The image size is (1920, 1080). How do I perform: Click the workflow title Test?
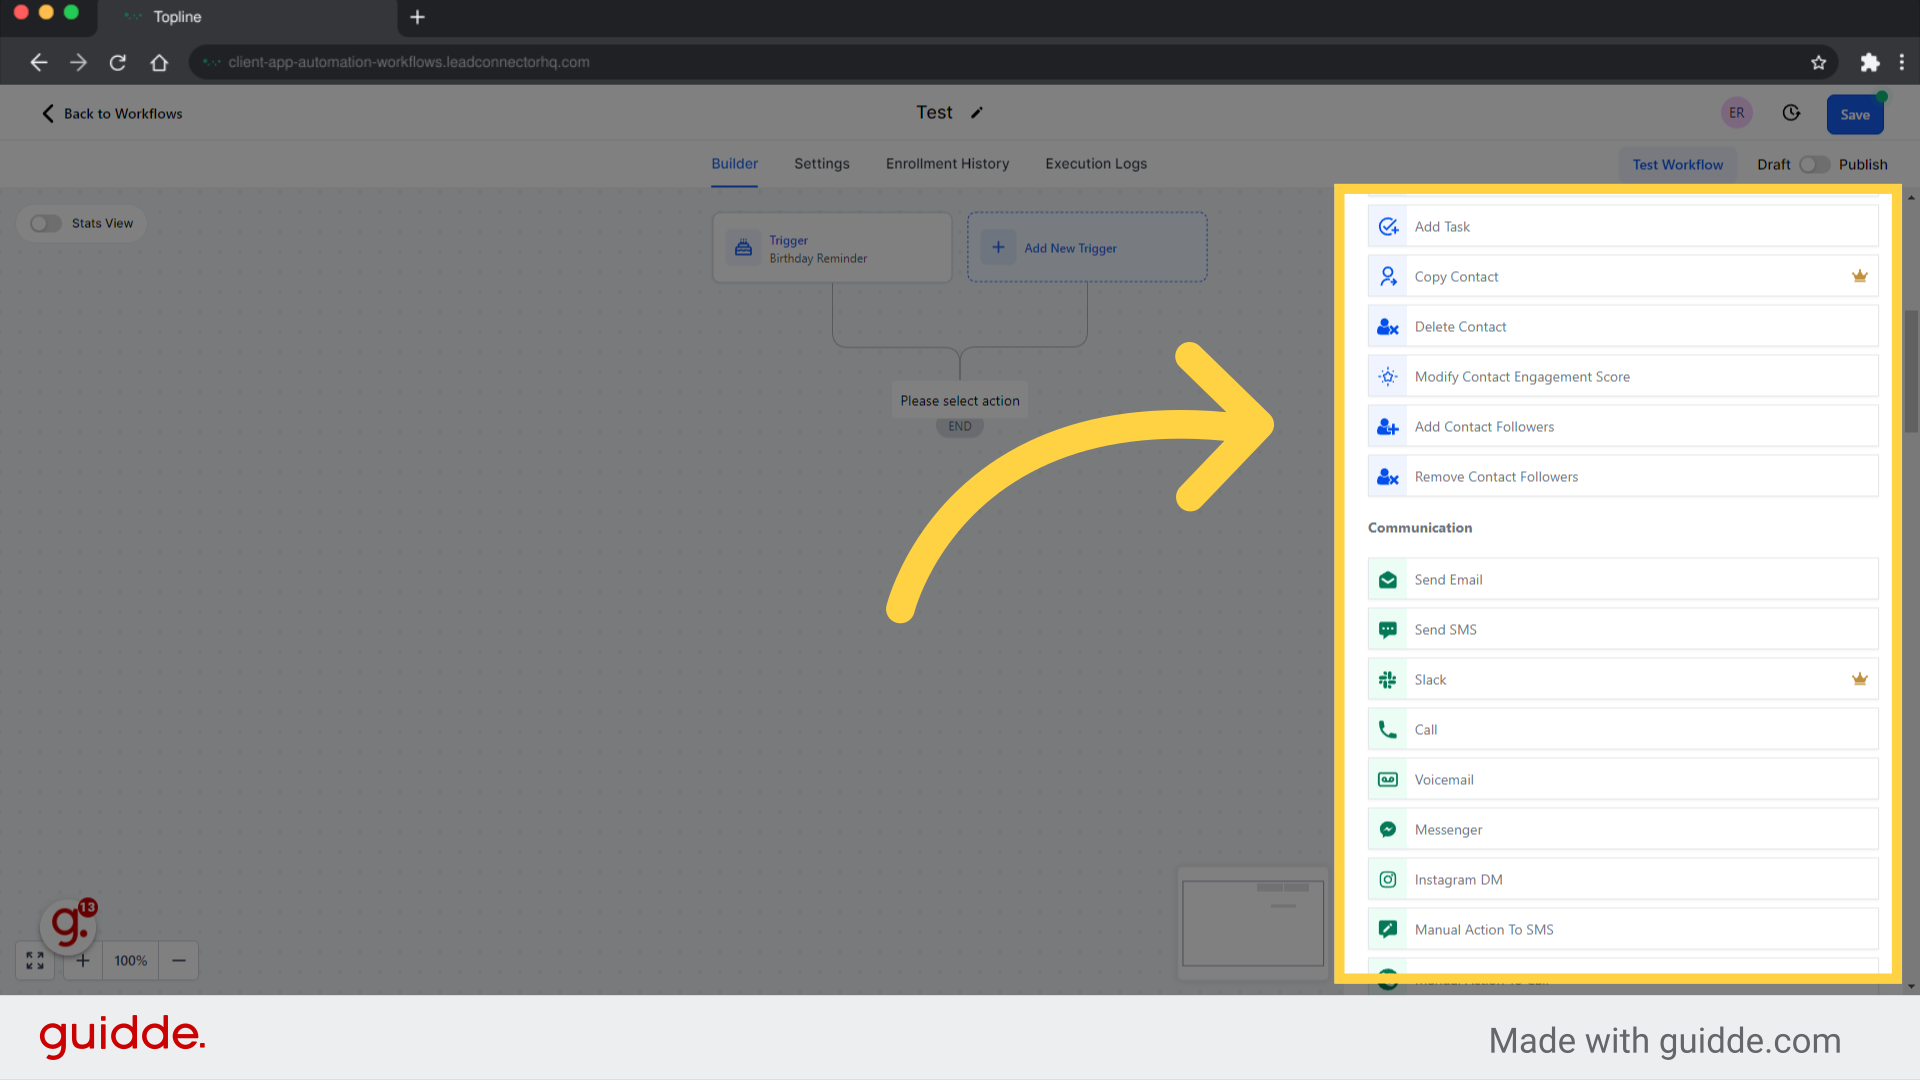pos(934,112)
